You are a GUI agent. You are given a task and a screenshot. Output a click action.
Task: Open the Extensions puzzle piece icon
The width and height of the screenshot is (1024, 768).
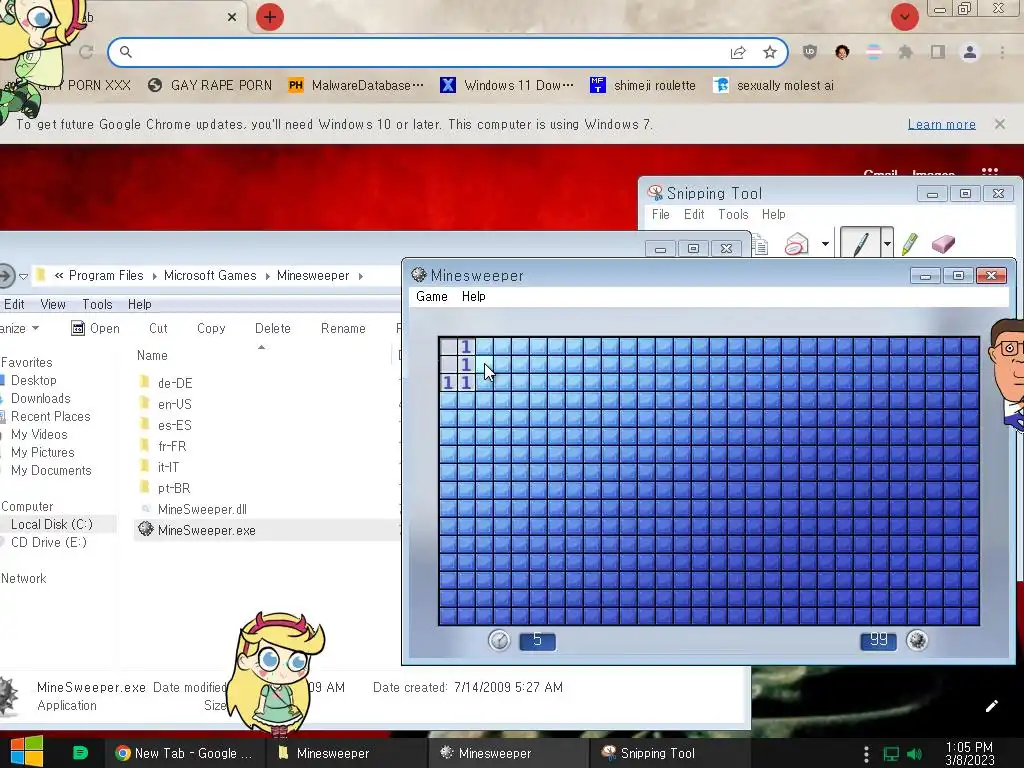pyautogui.click(x=905, y=52)
